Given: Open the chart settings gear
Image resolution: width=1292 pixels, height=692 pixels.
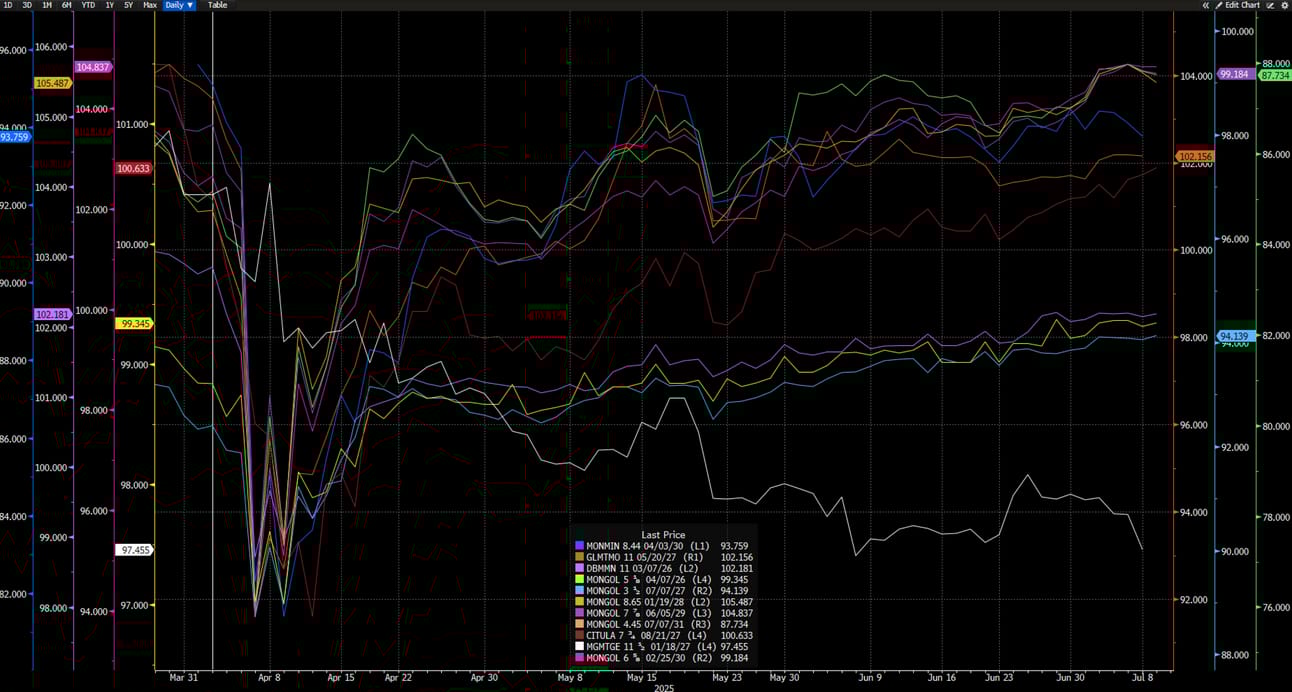Looking at the screenshot, I should (x=1284, y=5).
